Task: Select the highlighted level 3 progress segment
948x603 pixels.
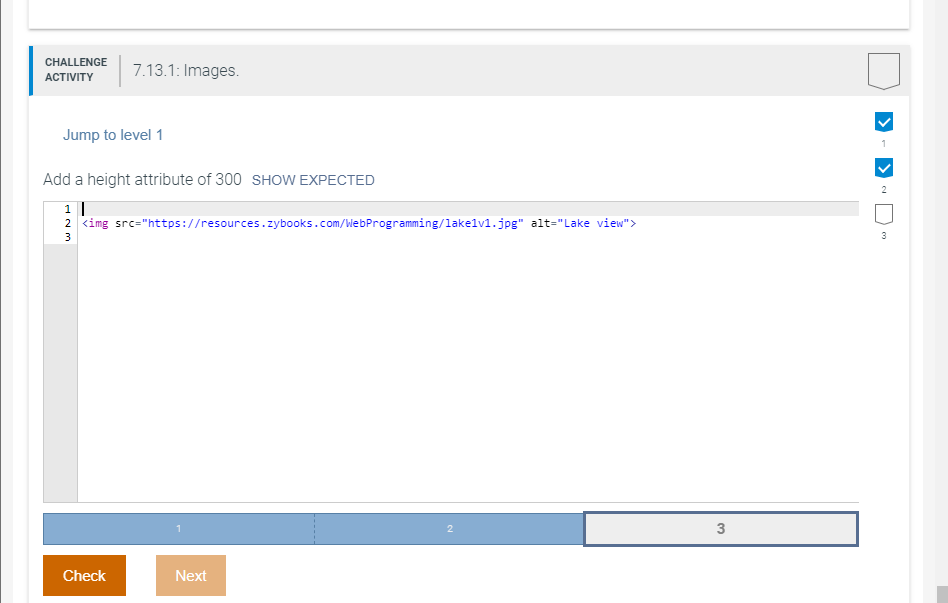Action: 720,529
